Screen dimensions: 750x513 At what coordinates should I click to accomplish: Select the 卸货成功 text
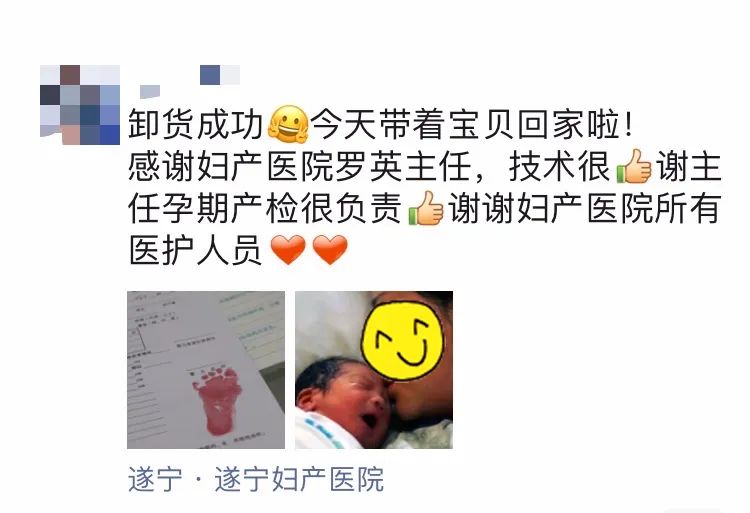click(196, 124)
